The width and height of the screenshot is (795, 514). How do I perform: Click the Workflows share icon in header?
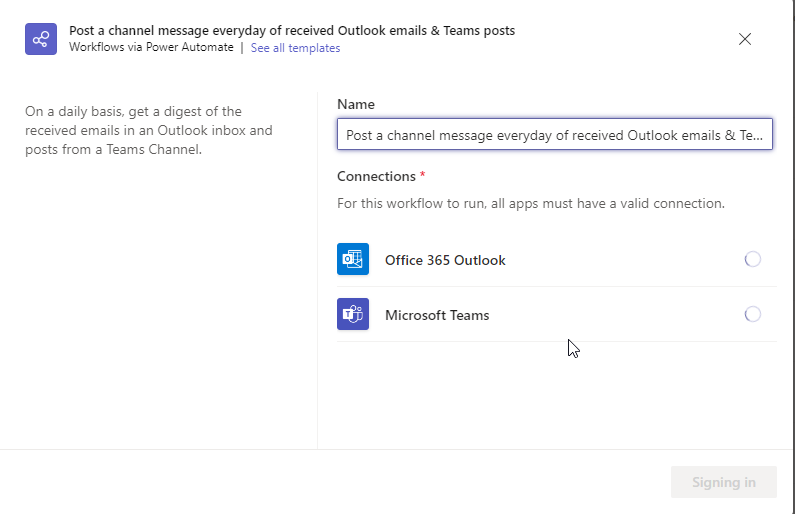click(41, 39)
